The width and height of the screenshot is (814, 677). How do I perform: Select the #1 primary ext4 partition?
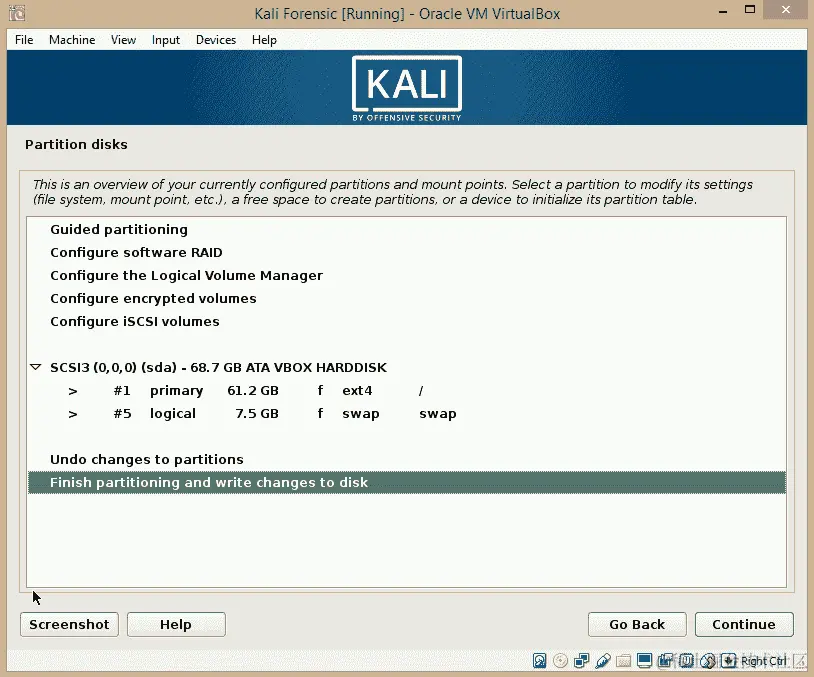pyautogui.click(x=406, y=390)
